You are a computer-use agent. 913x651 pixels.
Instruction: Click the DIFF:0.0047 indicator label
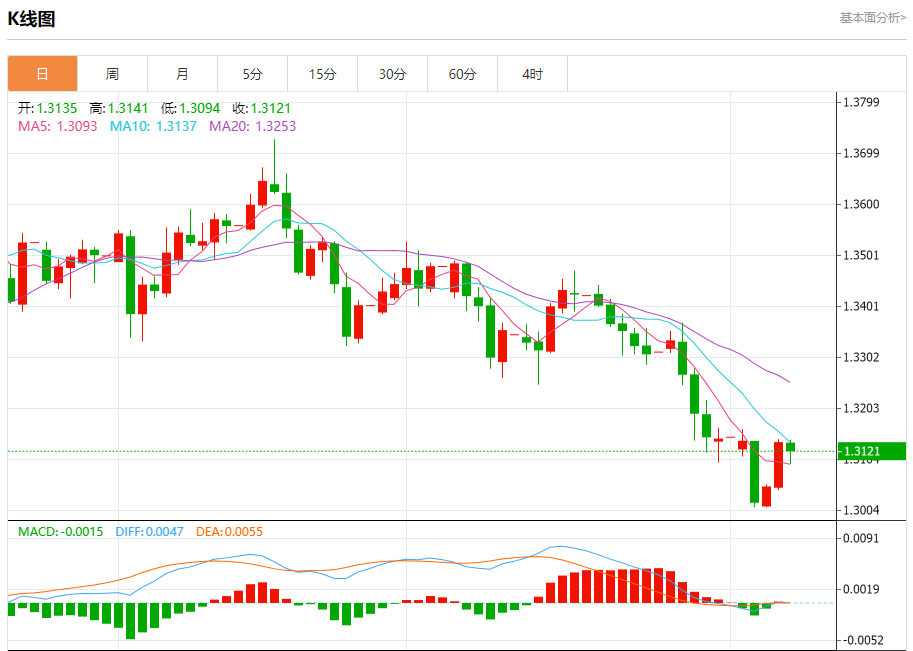[149, 532]
